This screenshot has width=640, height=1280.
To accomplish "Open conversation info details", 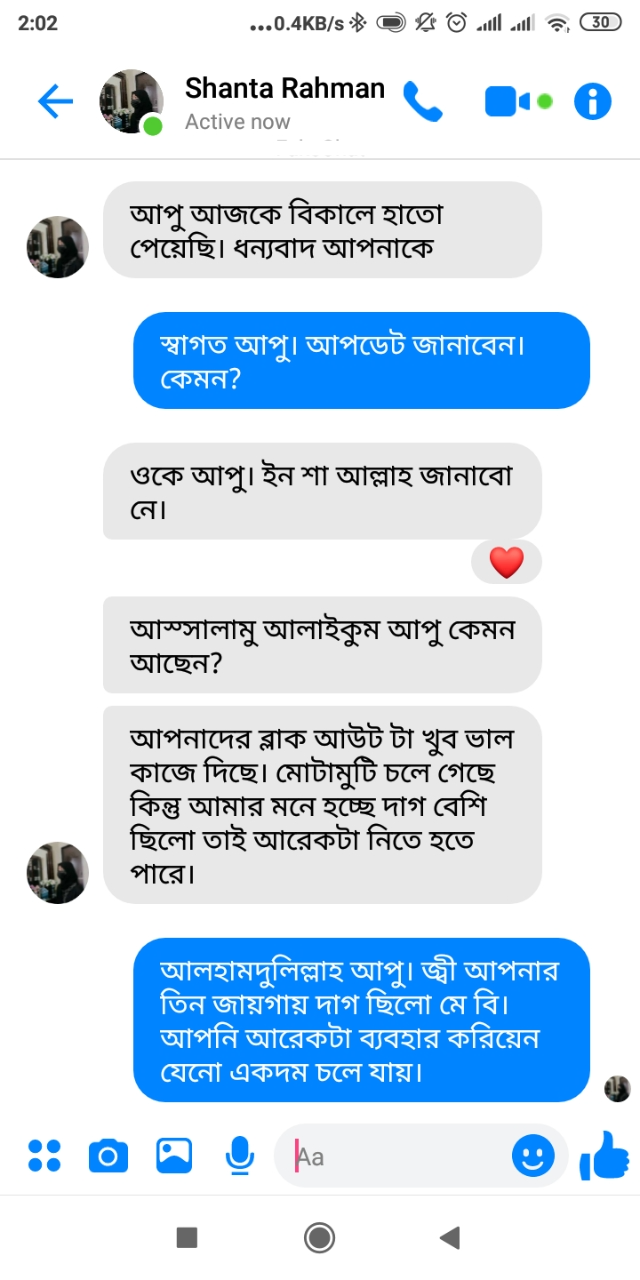I will point(592,101).
